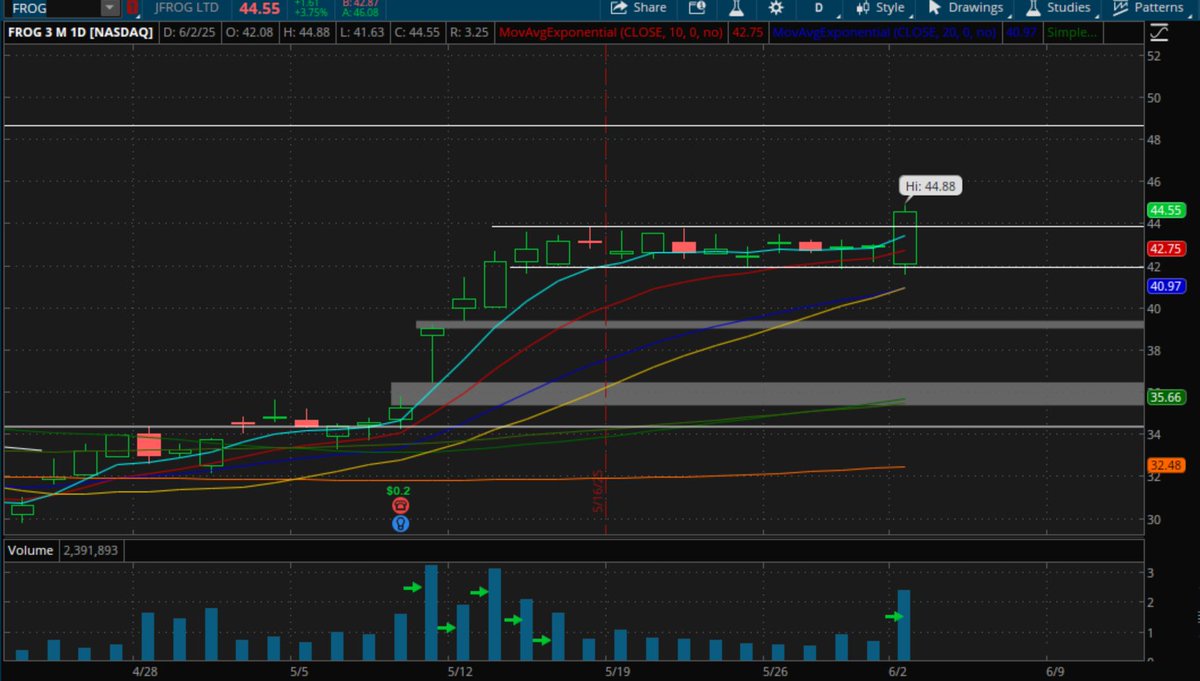Click the red clipboard link icon beside symbol
Screen dimensions: 1200x681
click(x=132, y=8)
